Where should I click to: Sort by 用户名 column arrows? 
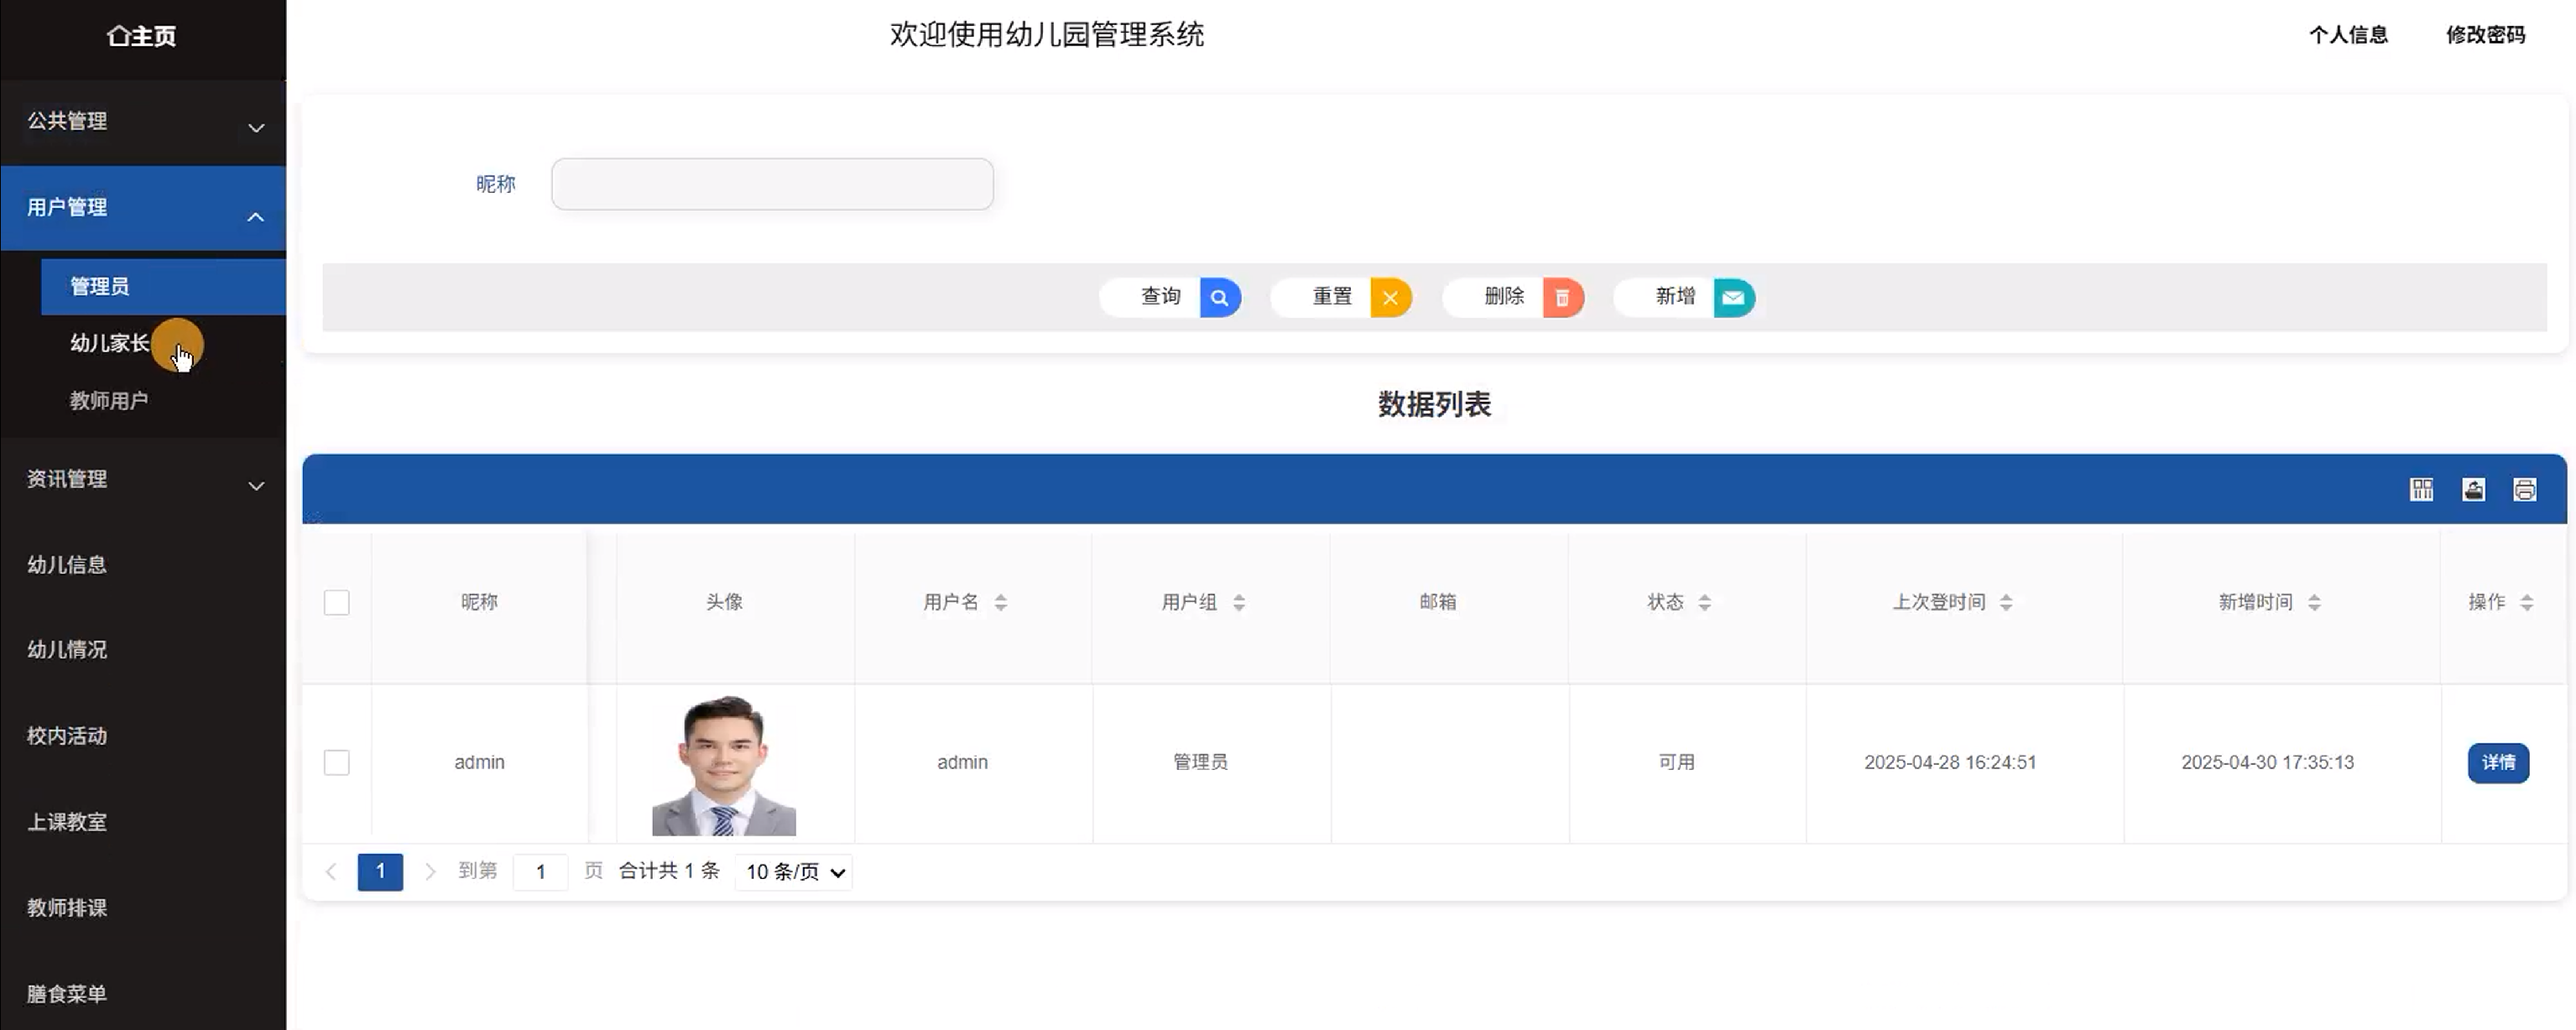pyautogui.click(x=1000, y=602)
